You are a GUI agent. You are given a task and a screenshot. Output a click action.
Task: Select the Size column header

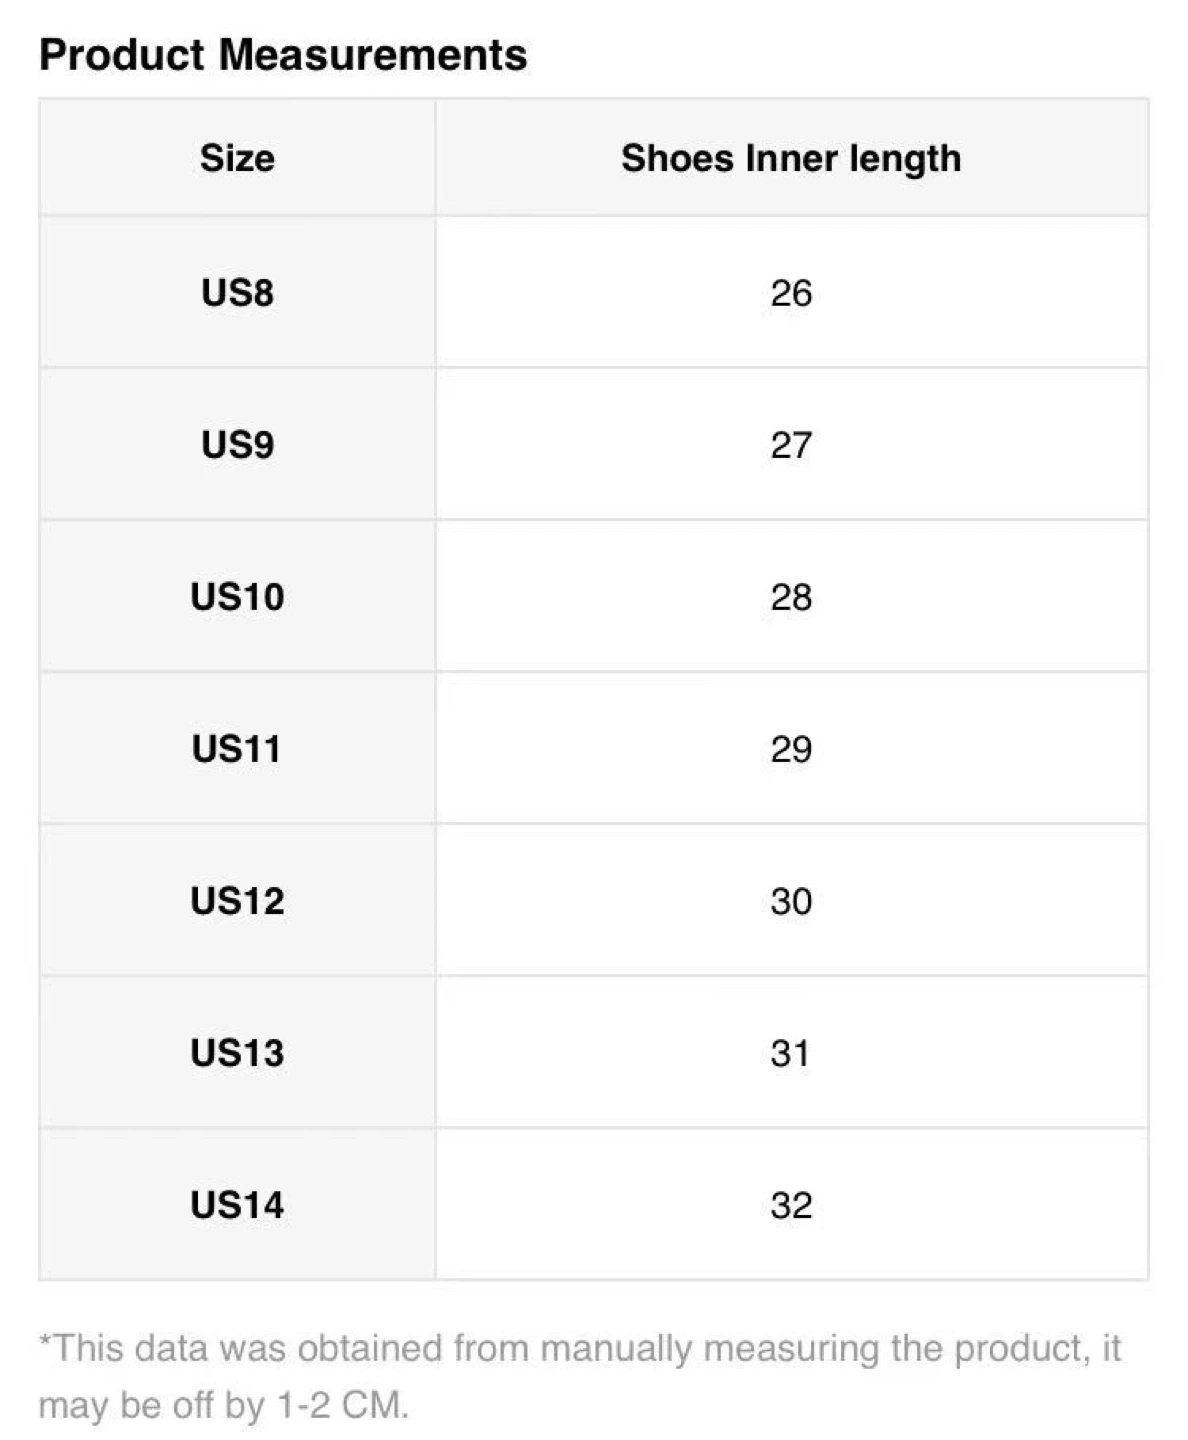pyautogui.click(x=237, y=158)
